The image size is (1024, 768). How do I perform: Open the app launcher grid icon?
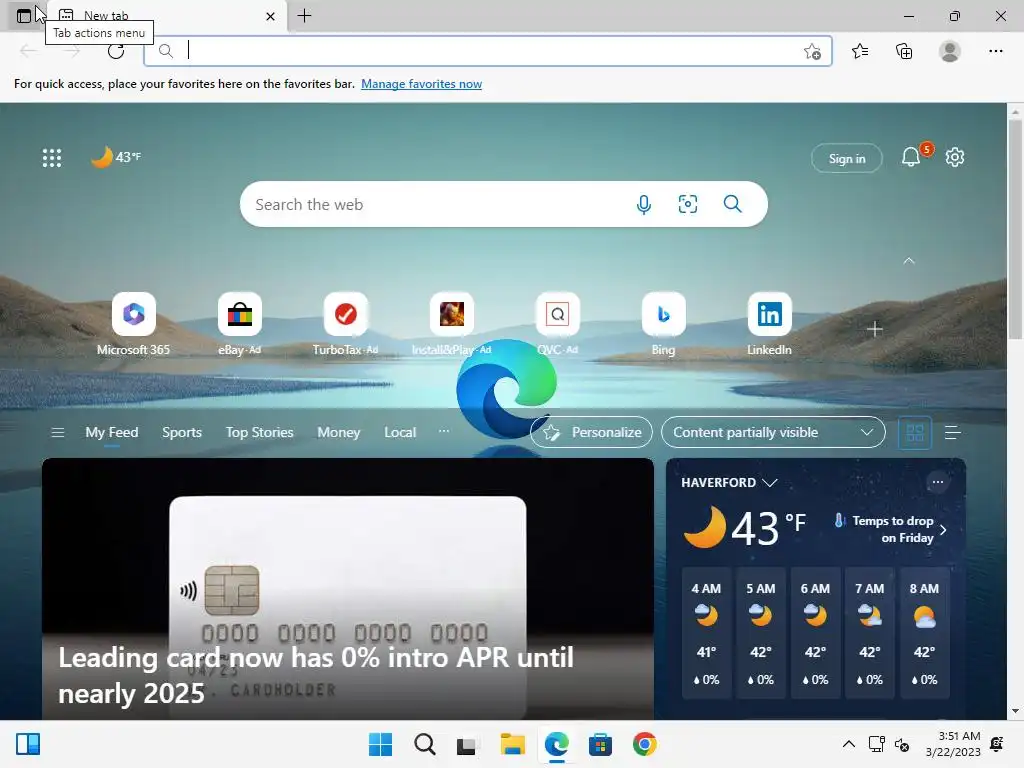tap(52, 157)
